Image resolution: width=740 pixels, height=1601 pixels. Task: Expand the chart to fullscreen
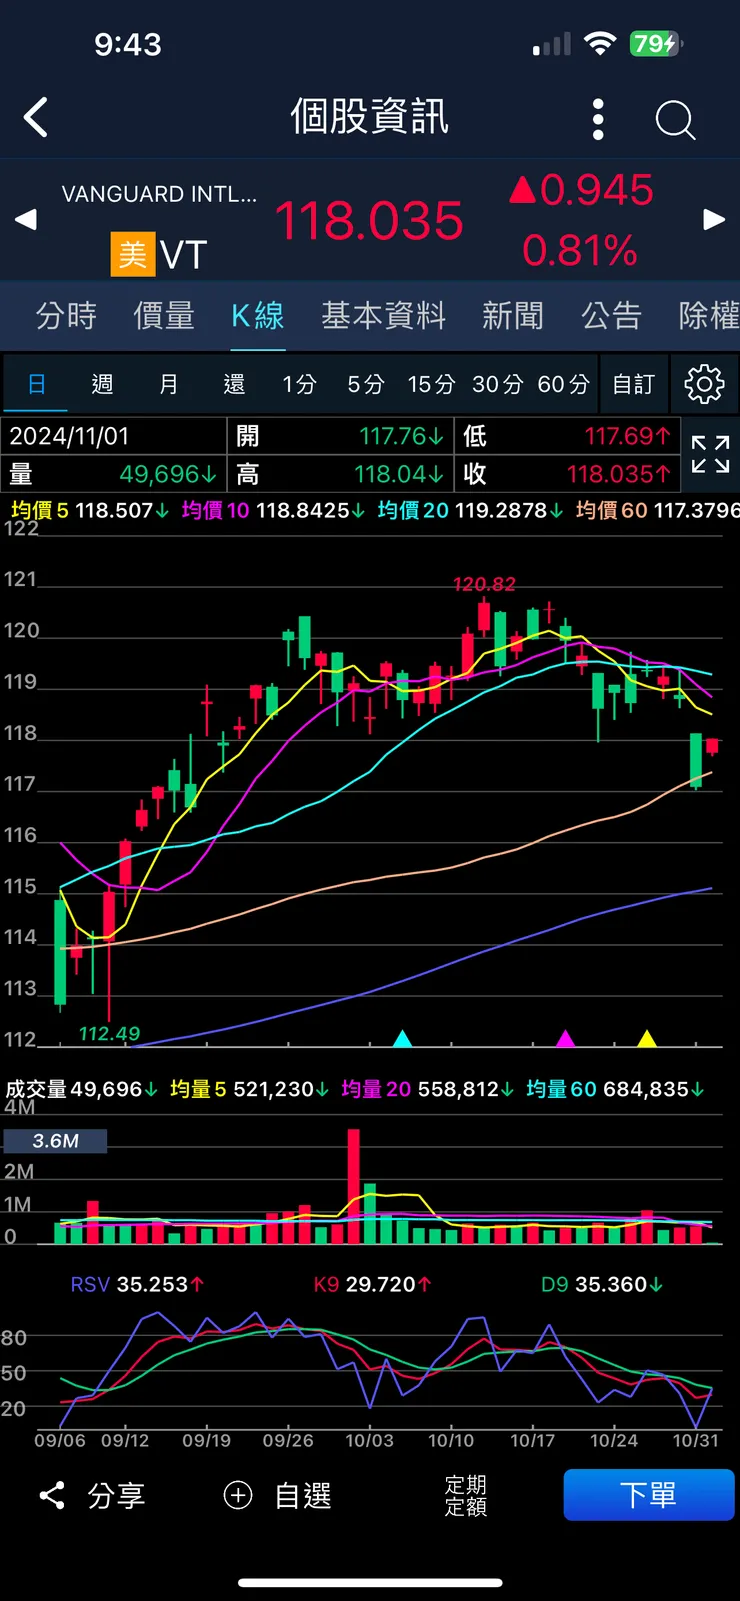(710, 455)
